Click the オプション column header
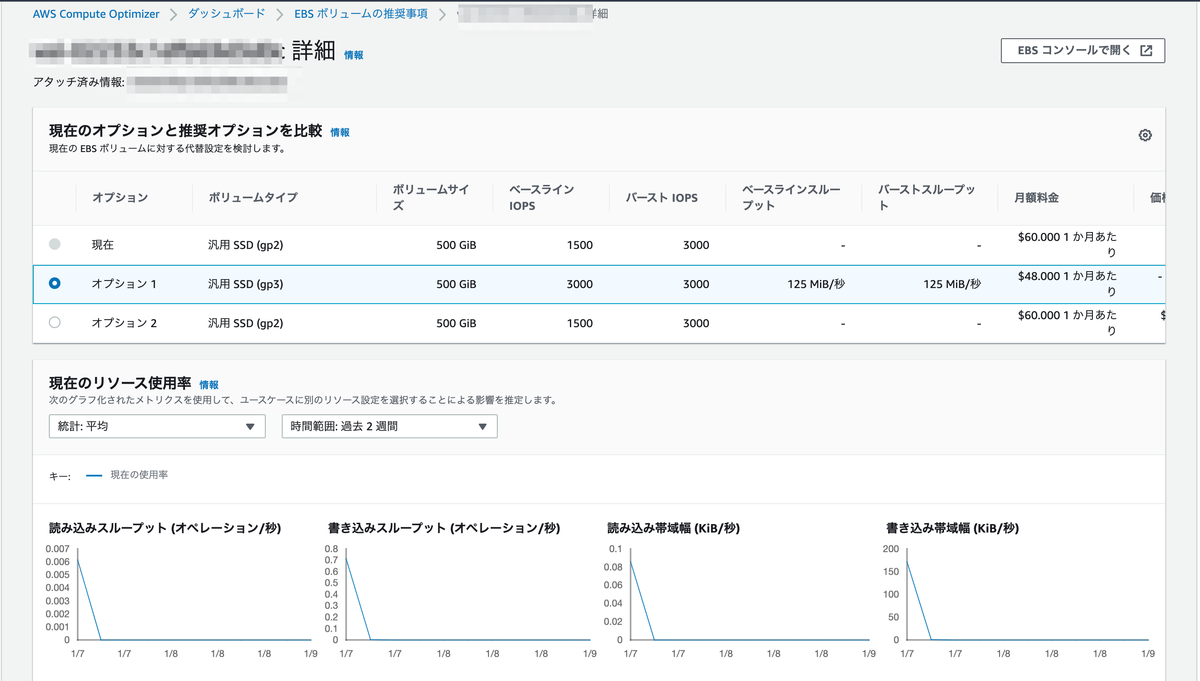 [x=120, y=198]
